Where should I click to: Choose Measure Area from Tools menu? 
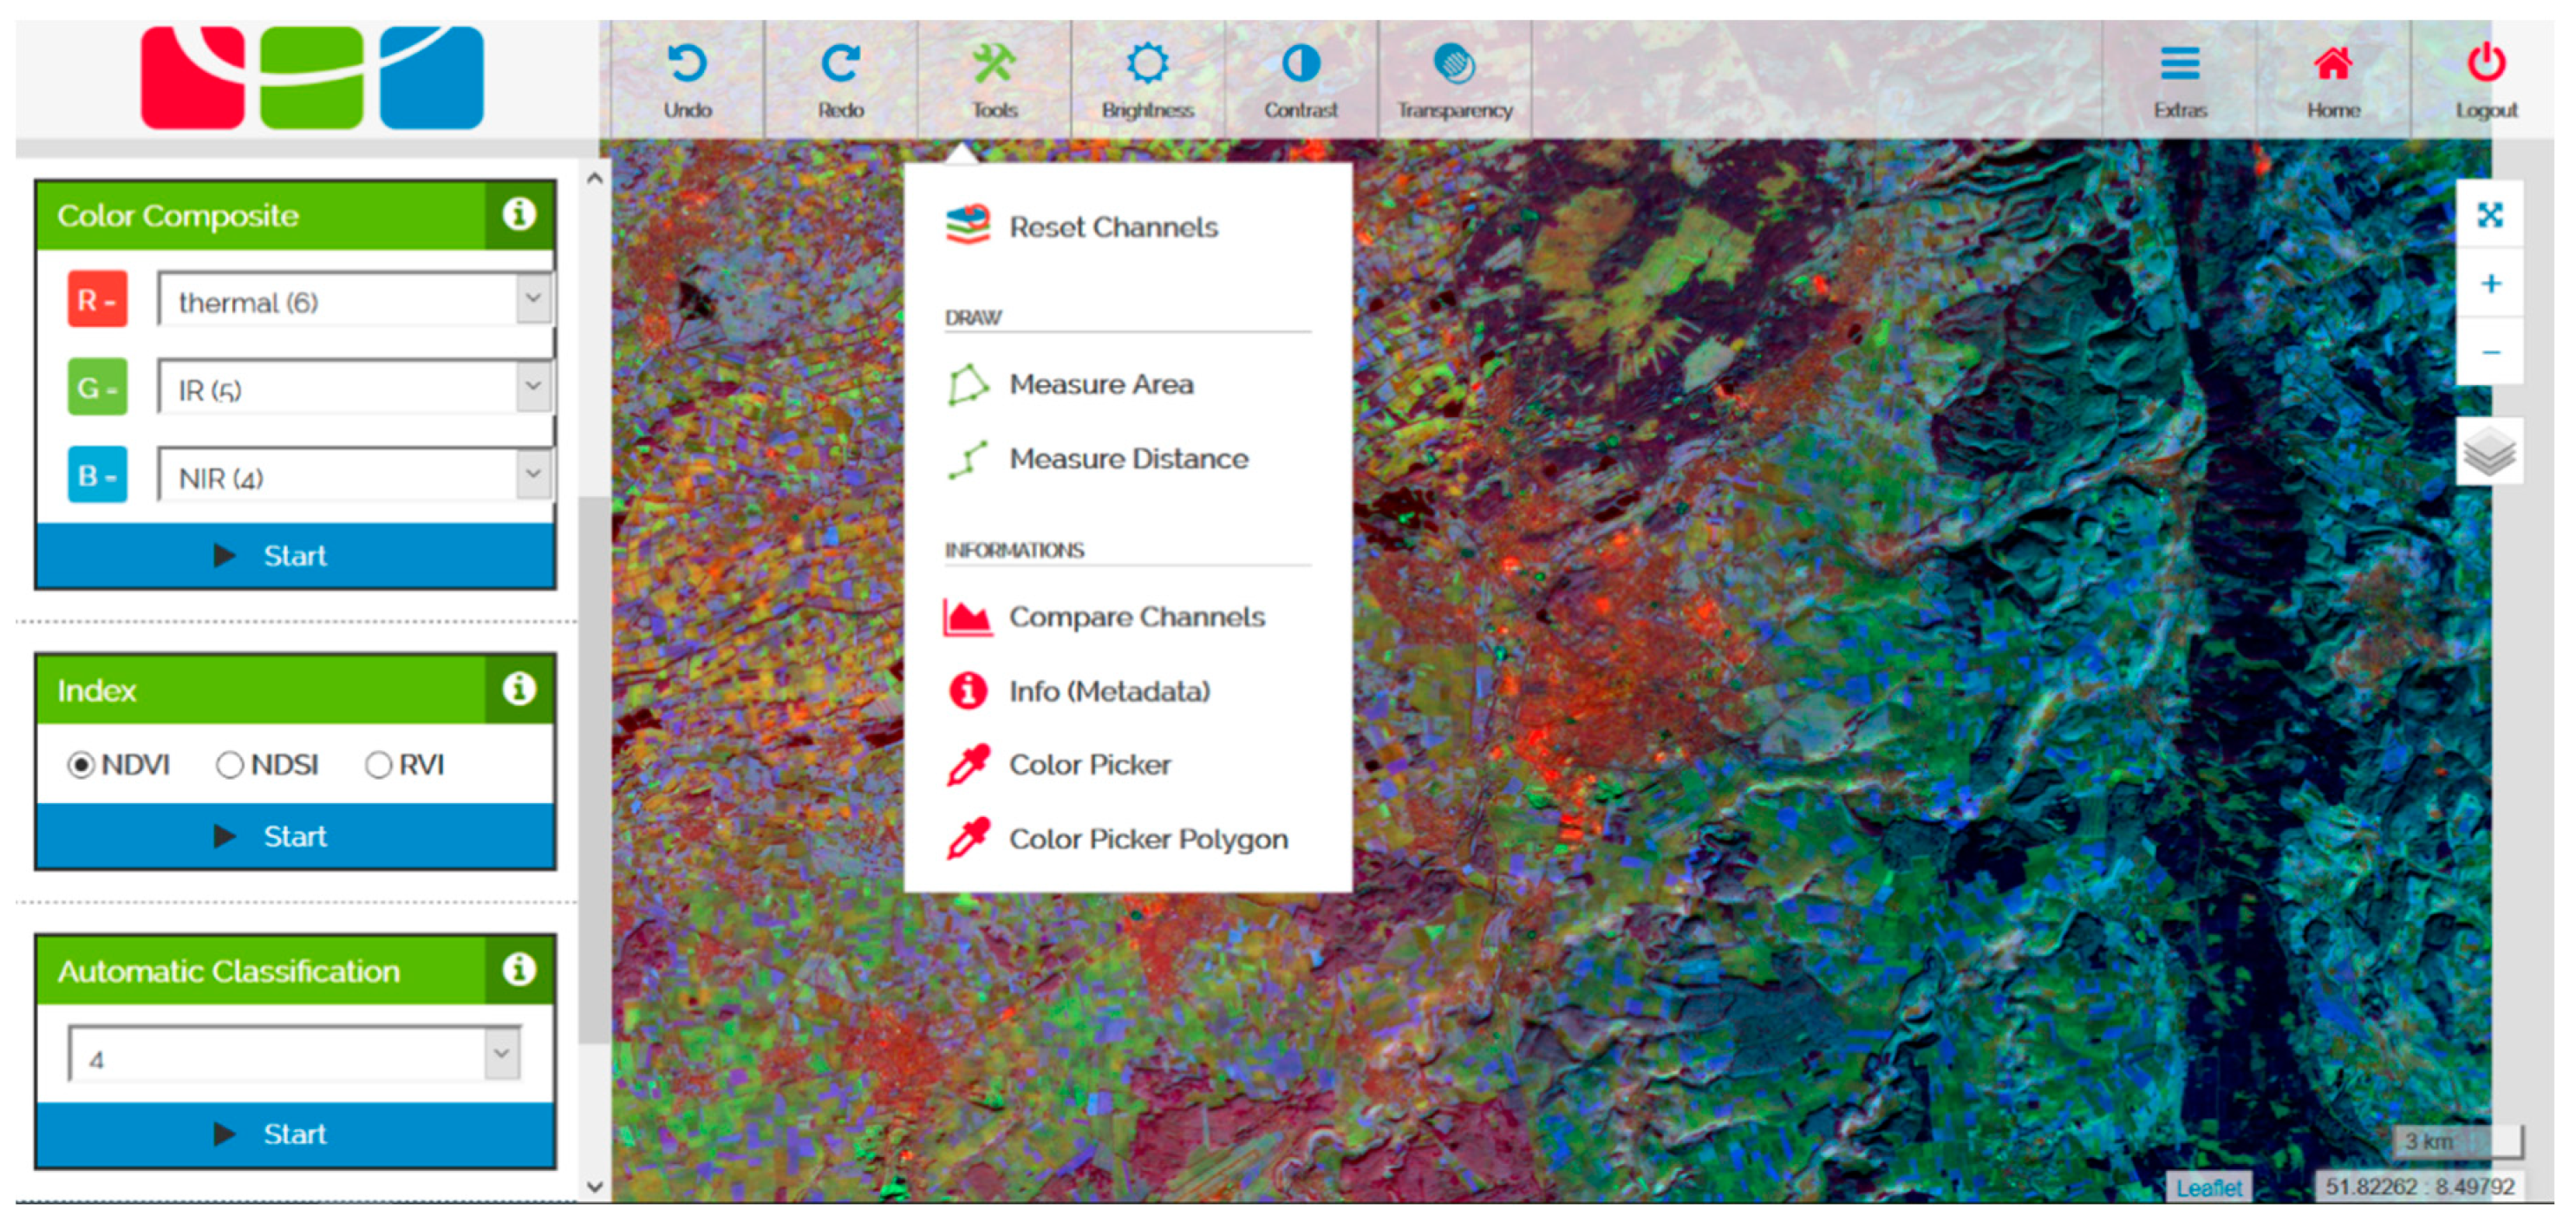(x=1100, y=384)
